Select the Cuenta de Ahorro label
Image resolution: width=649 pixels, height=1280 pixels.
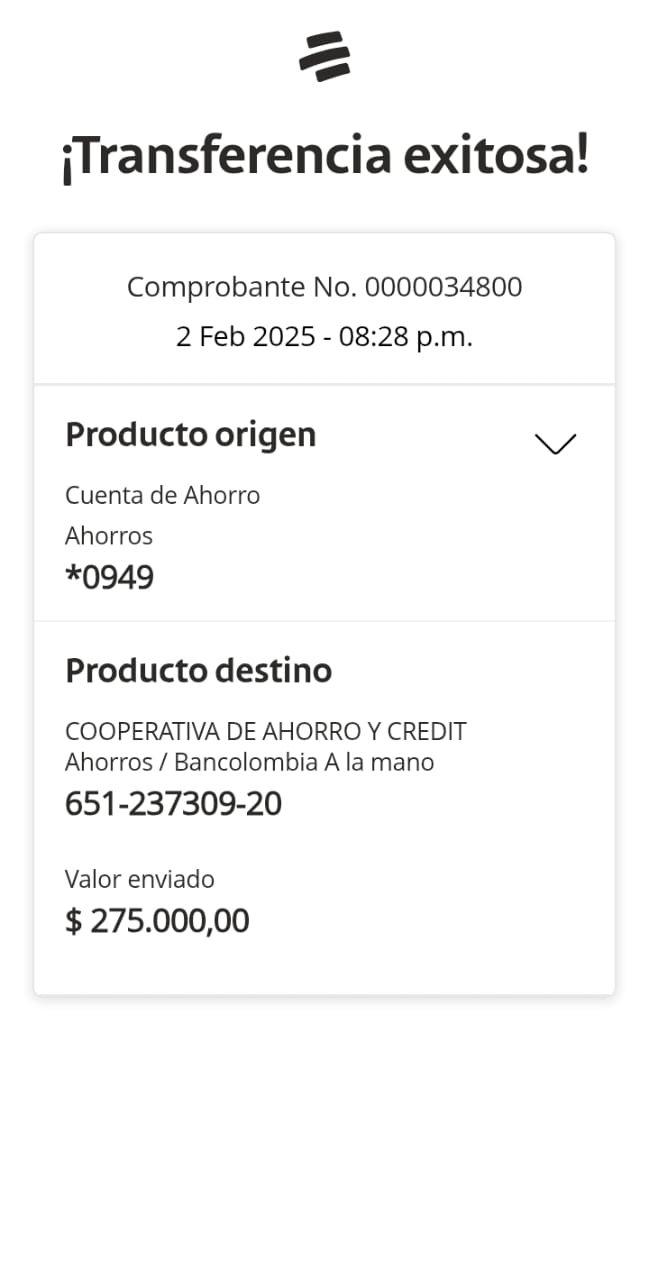pos(162,495)
